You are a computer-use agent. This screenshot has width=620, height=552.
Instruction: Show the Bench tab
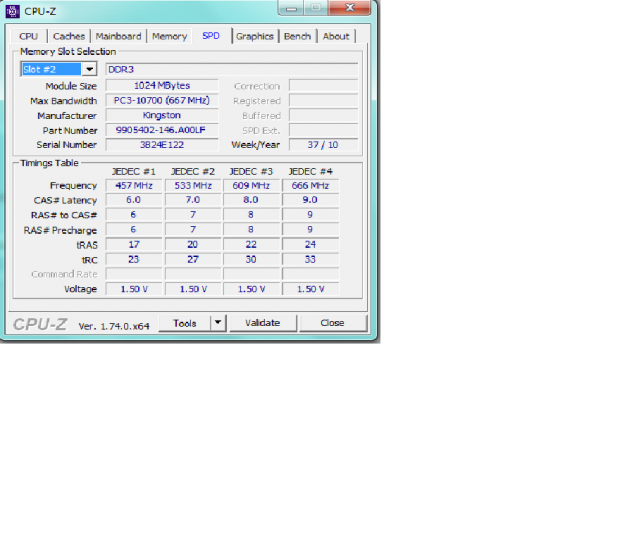(x=297, y=36)
